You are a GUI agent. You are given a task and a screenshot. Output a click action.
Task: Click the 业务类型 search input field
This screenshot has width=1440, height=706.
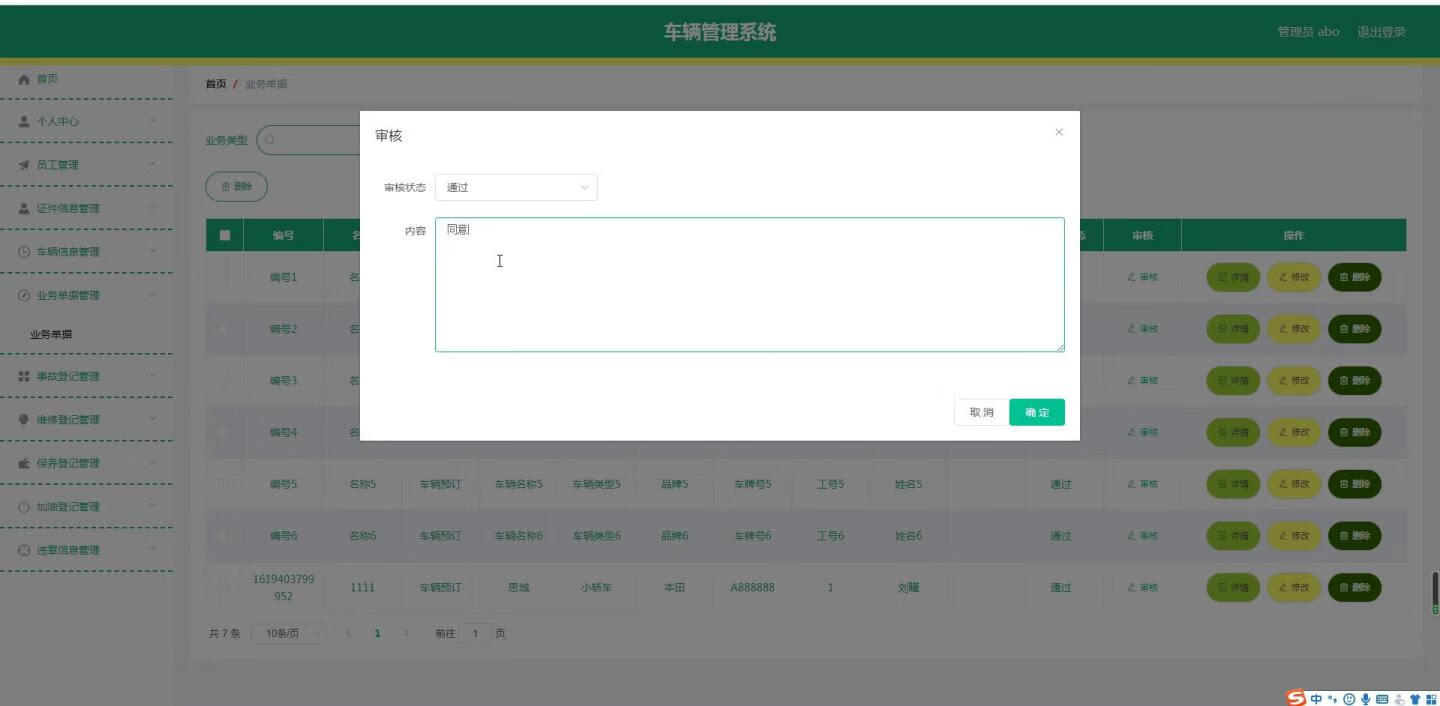tap(310, 140)
